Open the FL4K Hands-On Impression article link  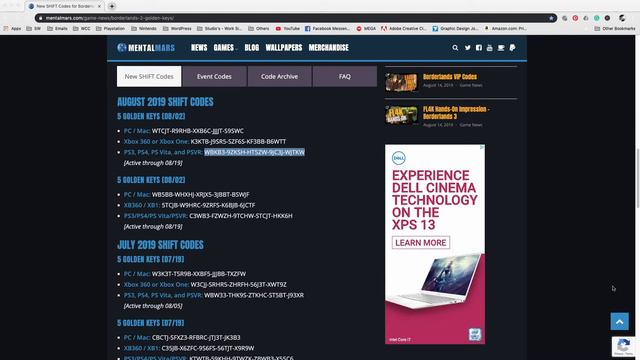[x=456, y=113]
